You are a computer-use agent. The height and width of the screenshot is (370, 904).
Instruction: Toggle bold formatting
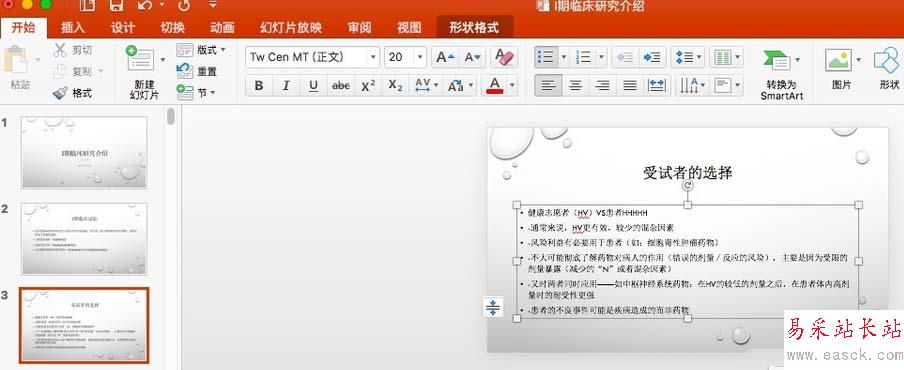[x=259, y=86]
